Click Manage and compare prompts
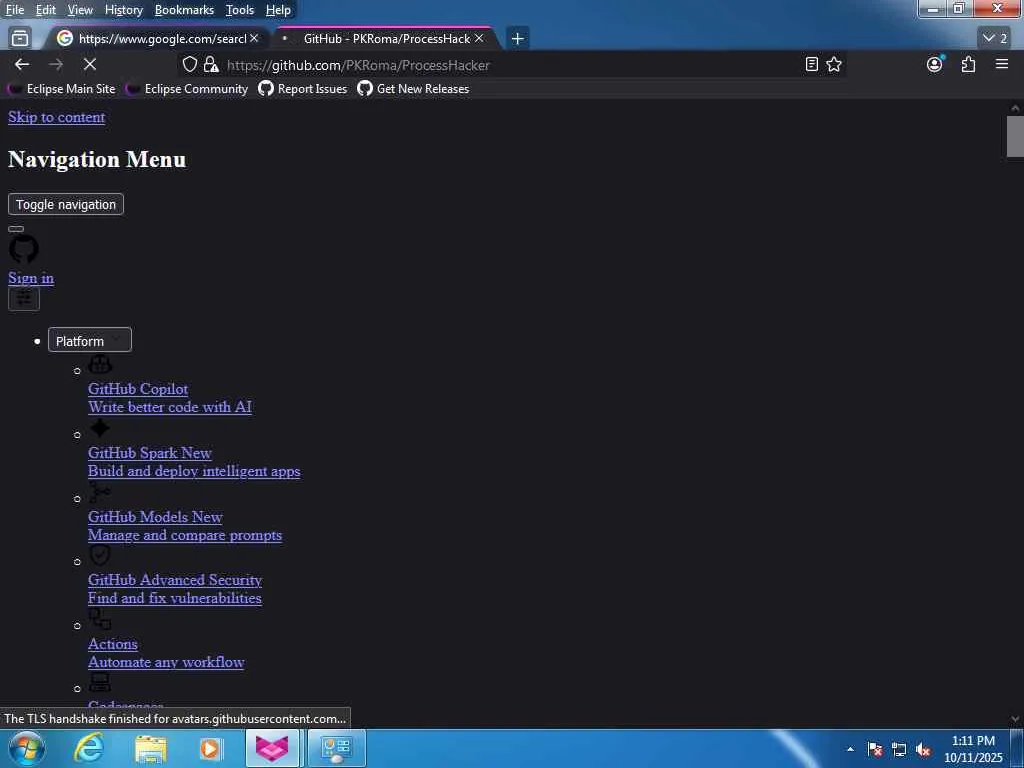 click(185, 535)
